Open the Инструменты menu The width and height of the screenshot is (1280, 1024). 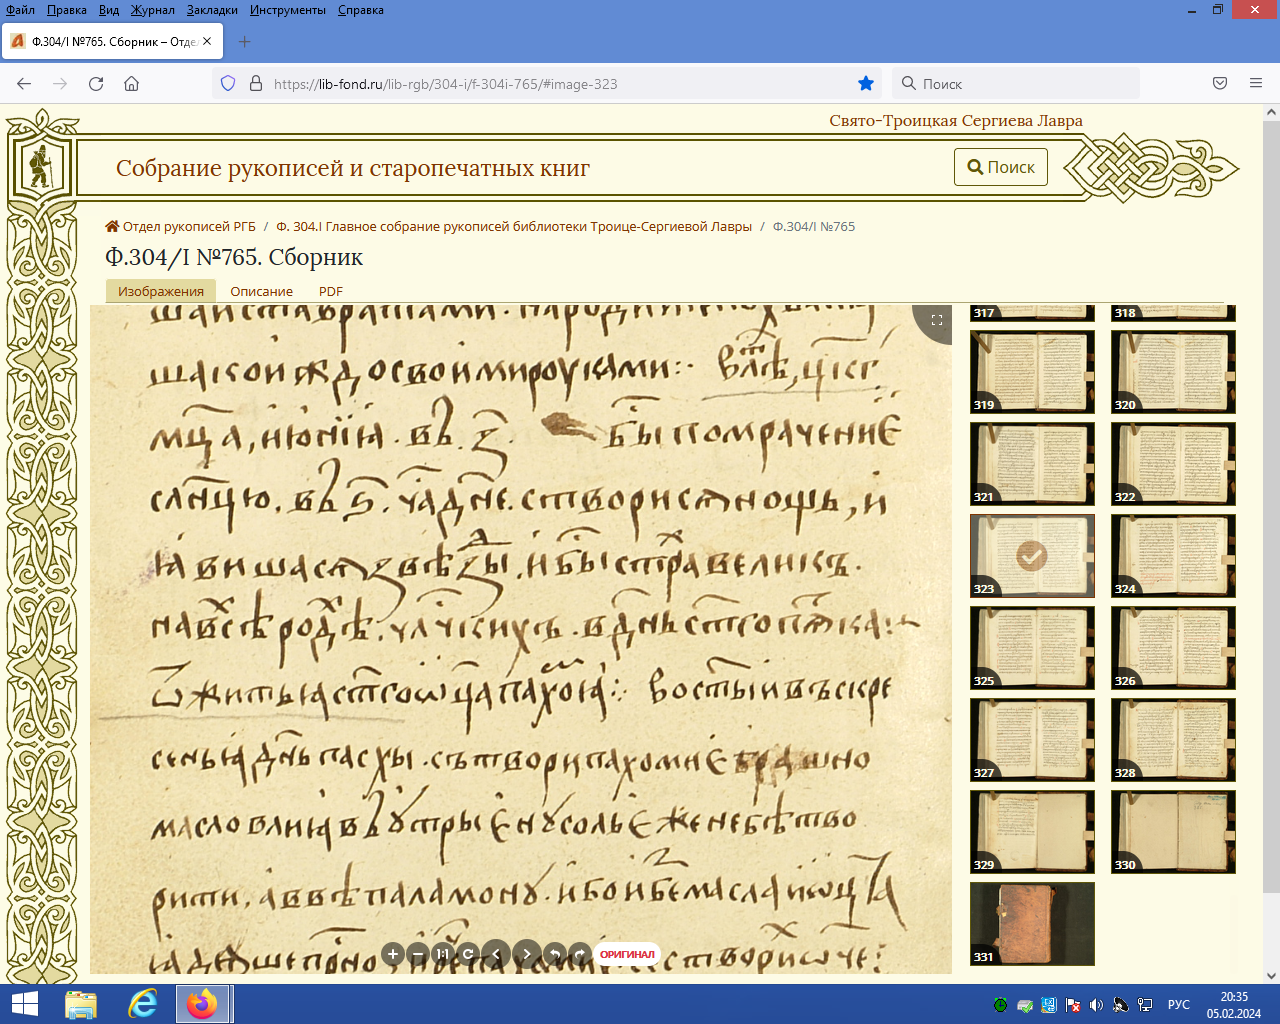[x=288, y=10]
